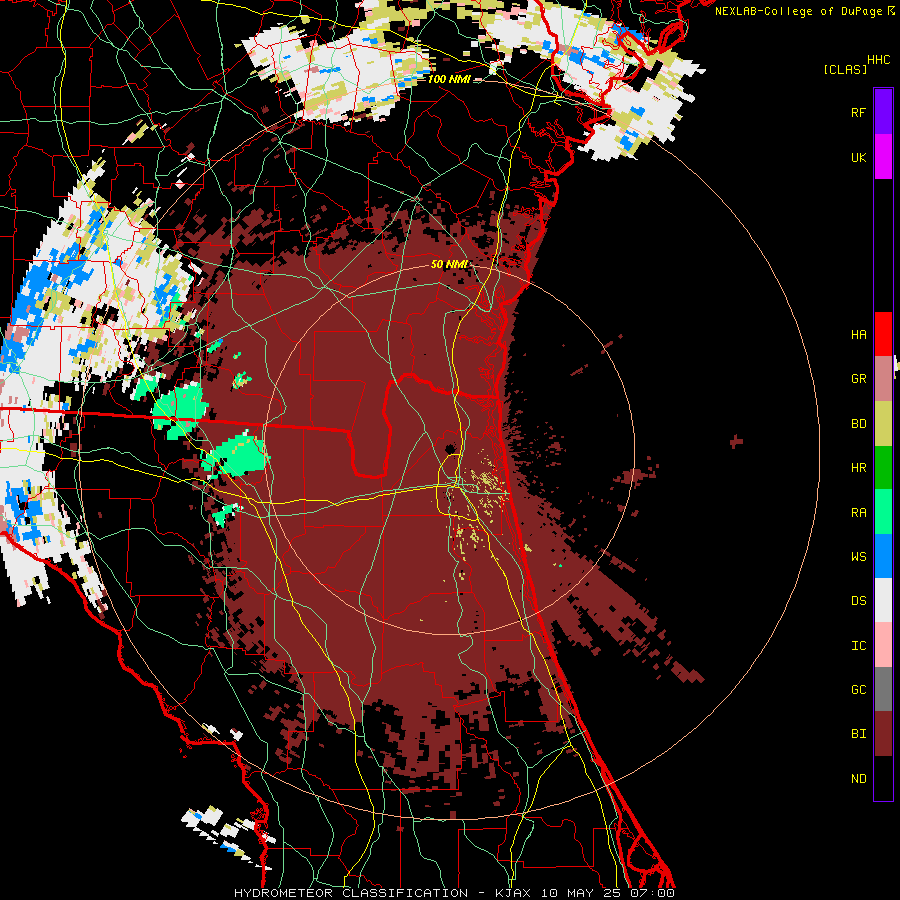Click the UK magenta legend swatch
The width and height of the screenshot is (900, 900).
coord(883,157)
